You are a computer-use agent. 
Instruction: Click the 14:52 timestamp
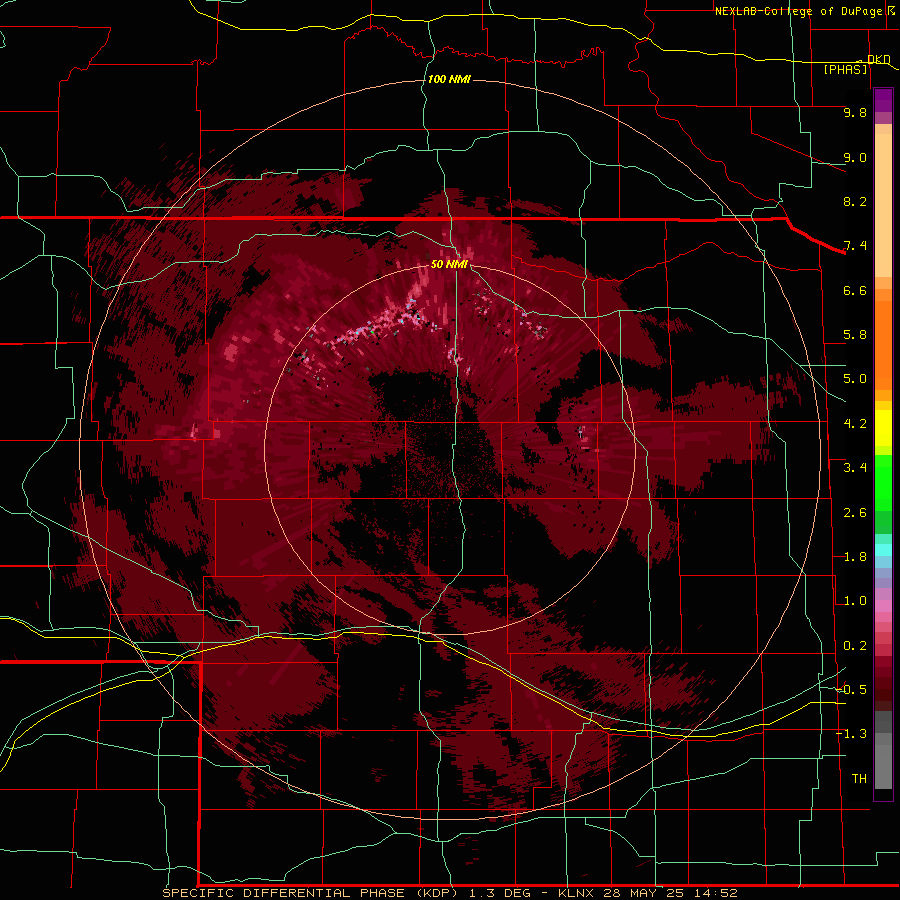pos(715,893)
